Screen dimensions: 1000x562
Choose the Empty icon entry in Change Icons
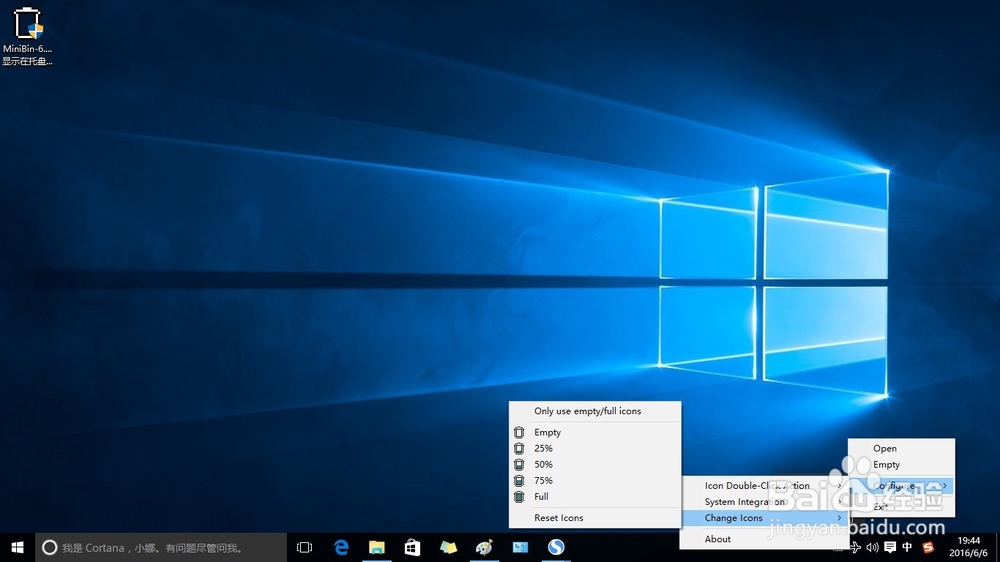point(595,432)
